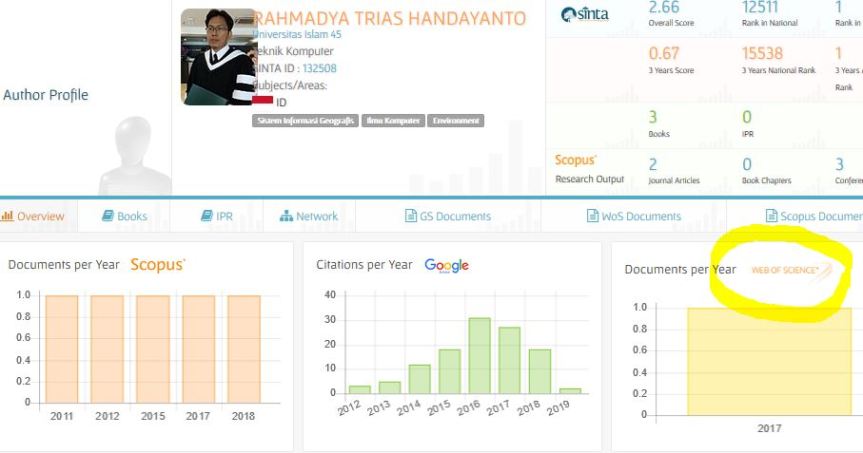Click the SINTA ID 132508 link
Image resolution: width=863 pixels, height=453 pixels.
(x=319, y=68)
